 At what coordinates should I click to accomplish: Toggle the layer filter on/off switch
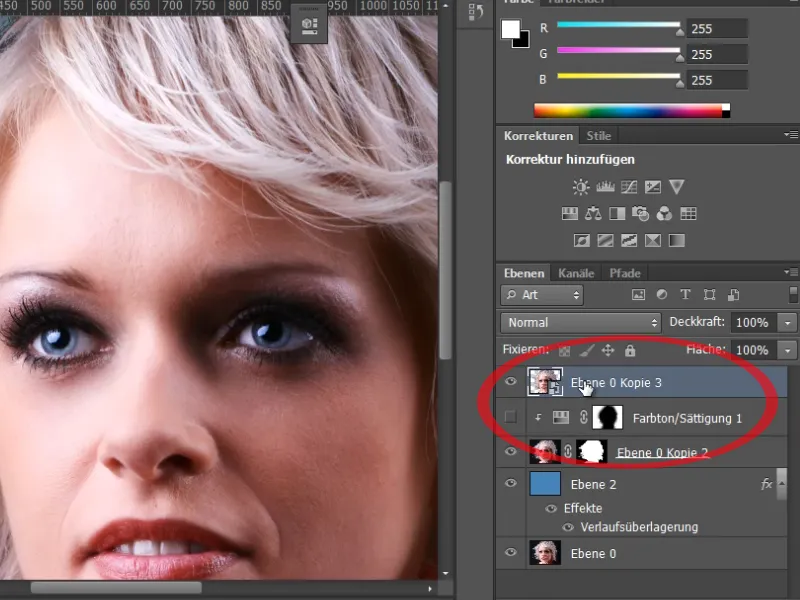[x=793, y=294]
